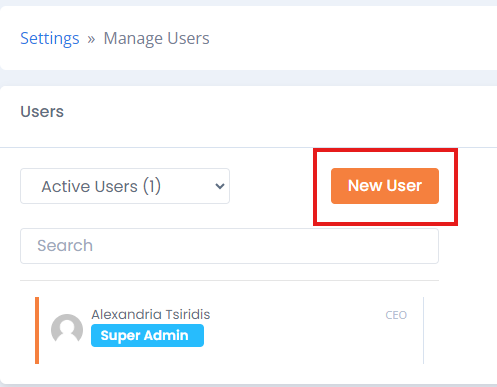
Task: Select the Alexandria Tsiridis name
Action: point(151,314)
